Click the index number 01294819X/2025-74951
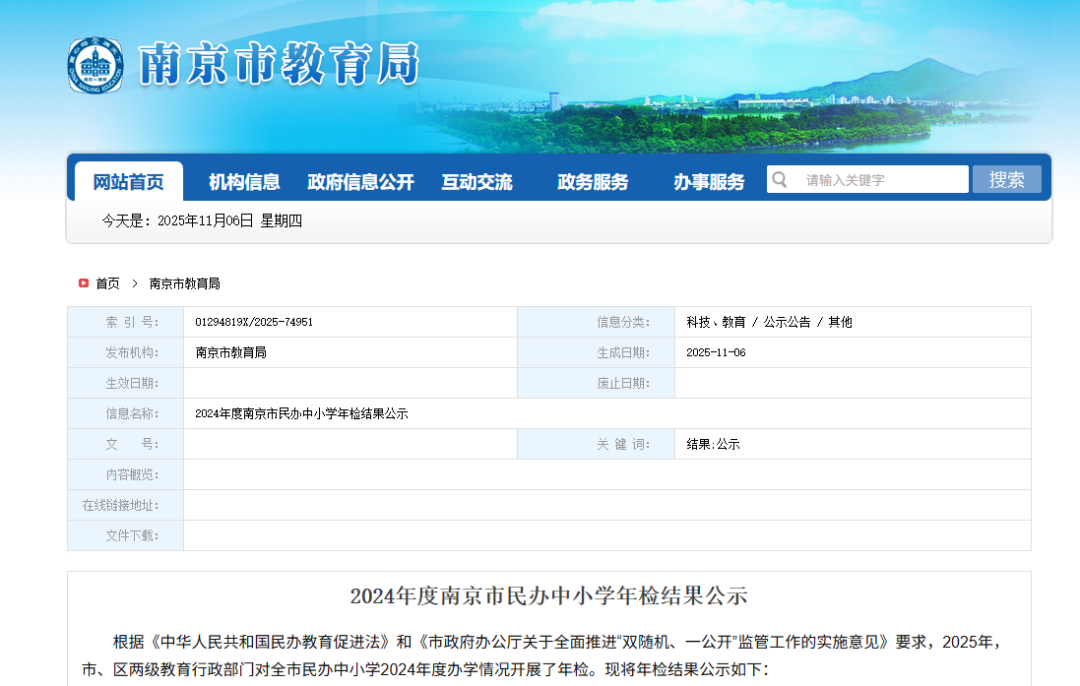The width and height of the screenshot is (1080, 686). pyautogui.click(x=254, y=322)
